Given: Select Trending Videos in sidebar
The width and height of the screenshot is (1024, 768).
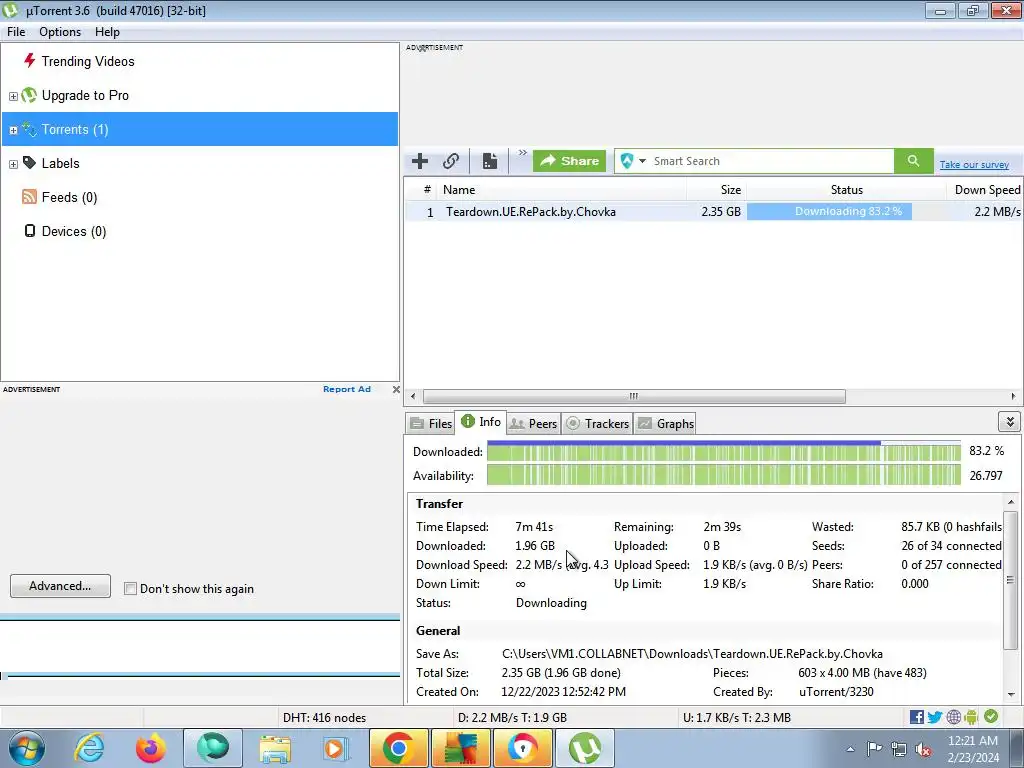Looking at the screenshot, I should coord(88,61).
